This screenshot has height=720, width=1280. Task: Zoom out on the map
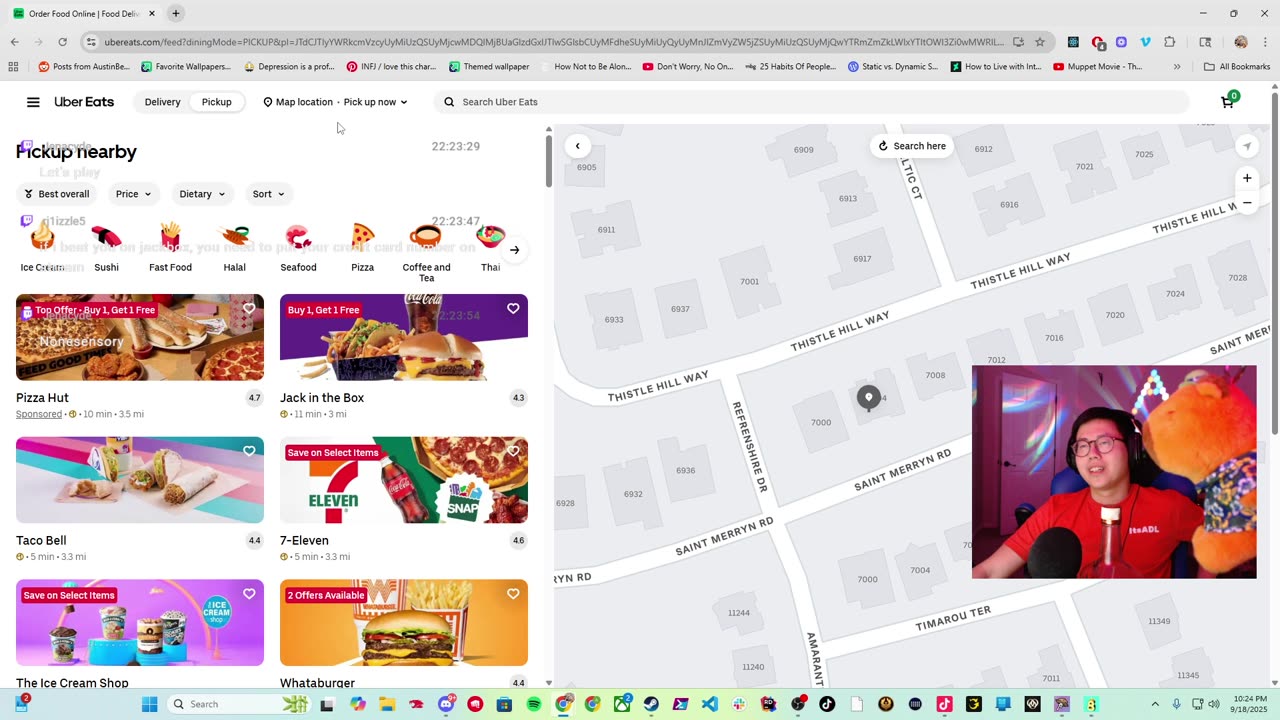1247,202
